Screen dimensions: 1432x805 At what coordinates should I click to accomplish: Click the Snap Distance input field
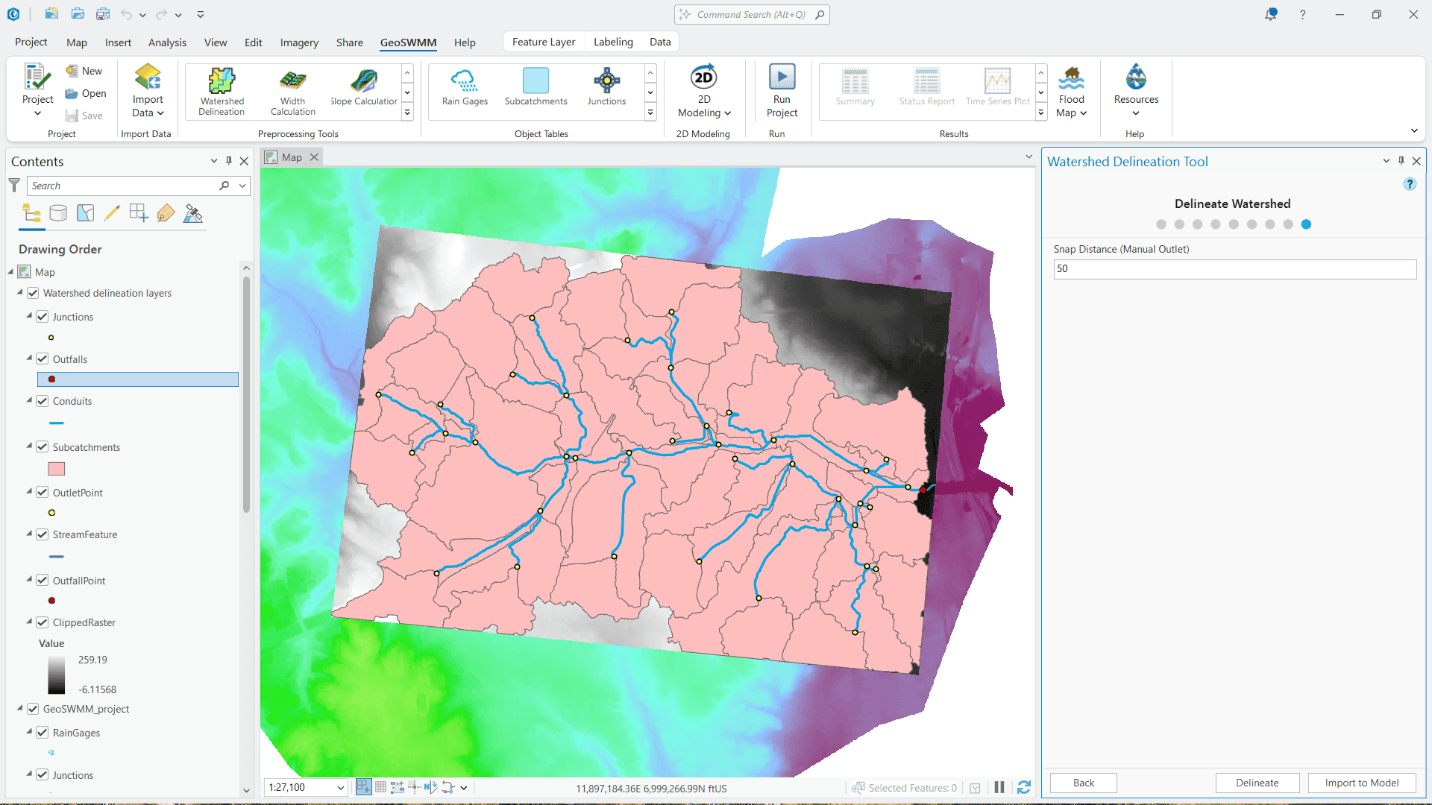[1234, 269]
